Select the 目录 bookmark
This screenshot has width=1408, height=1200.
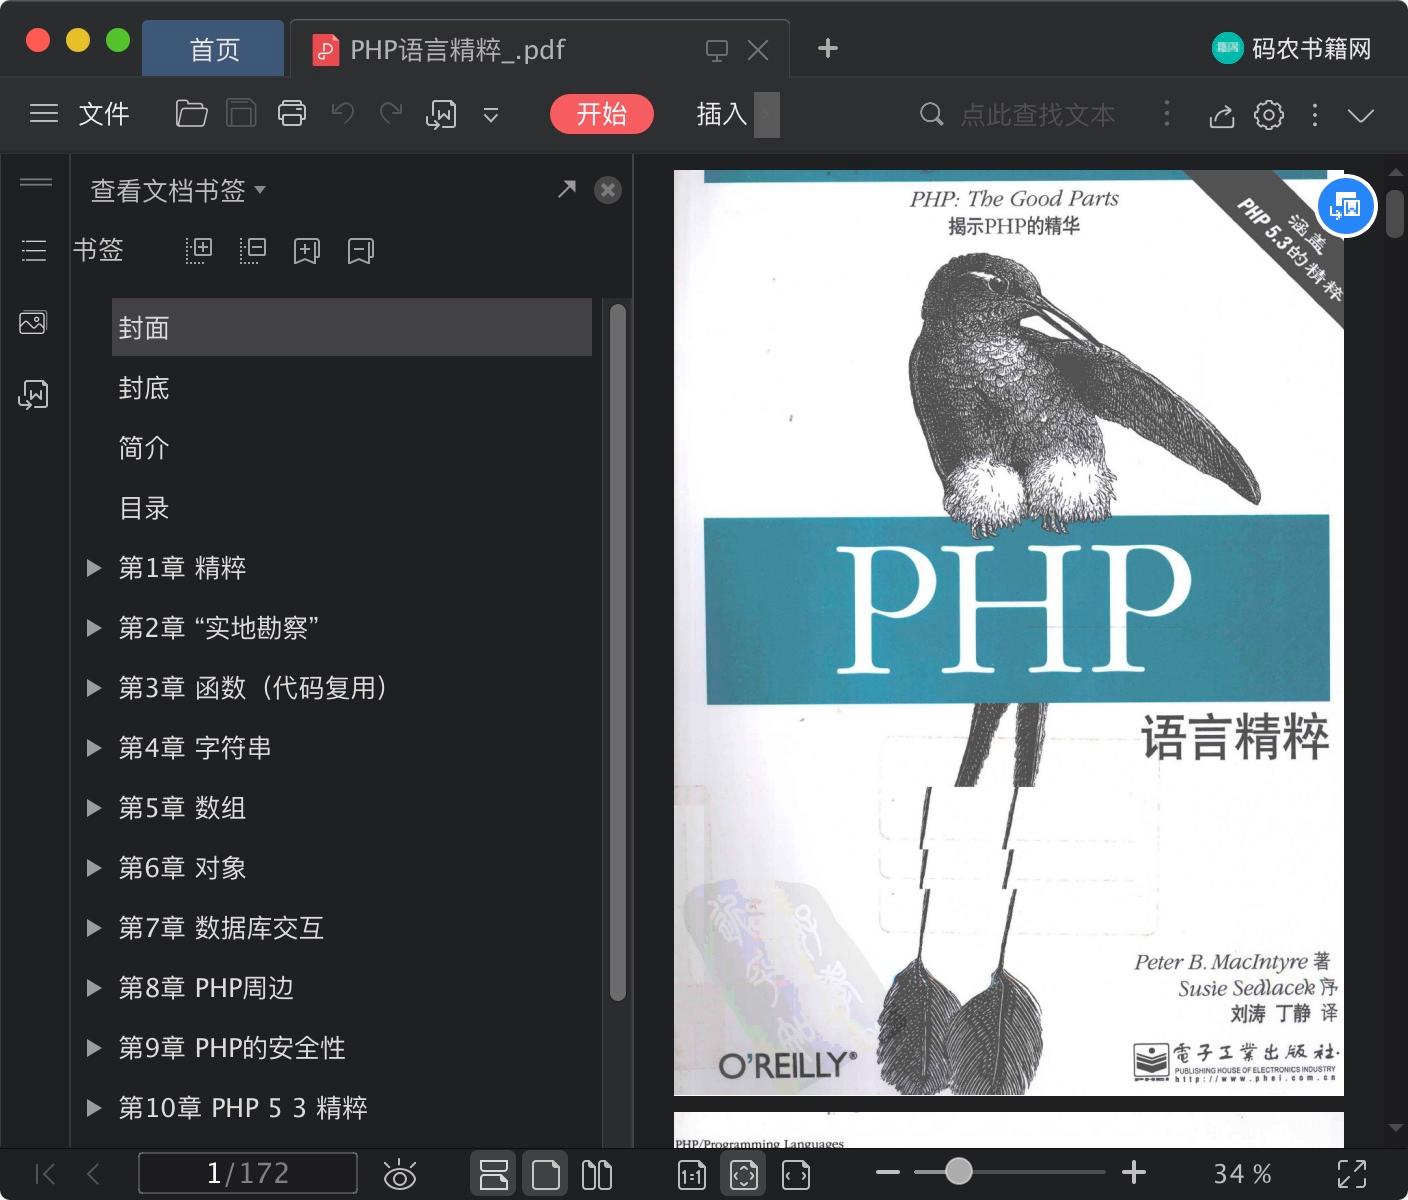pyautogui.click(x=144, y=508)
